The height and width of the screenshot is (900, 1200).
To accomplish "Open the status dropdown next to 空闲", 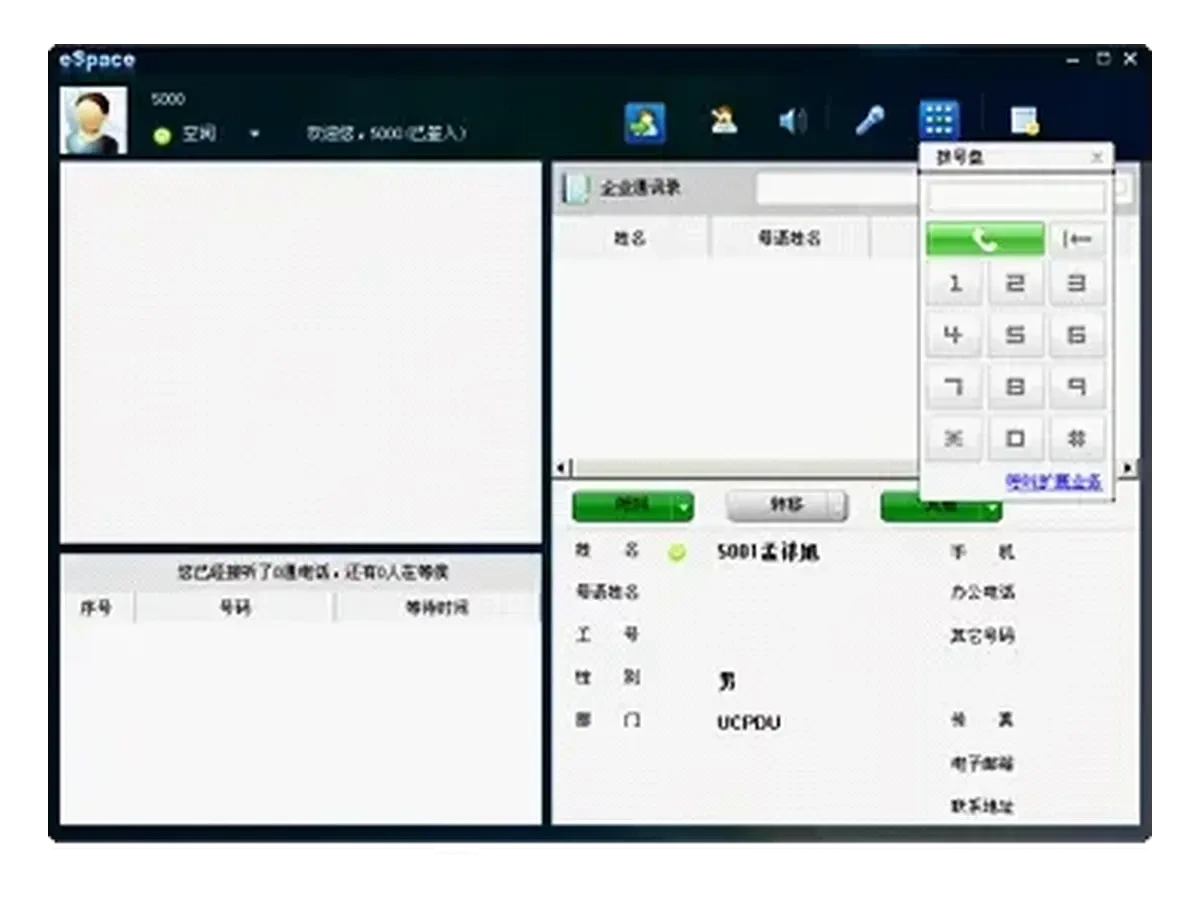I will (254, 134).
